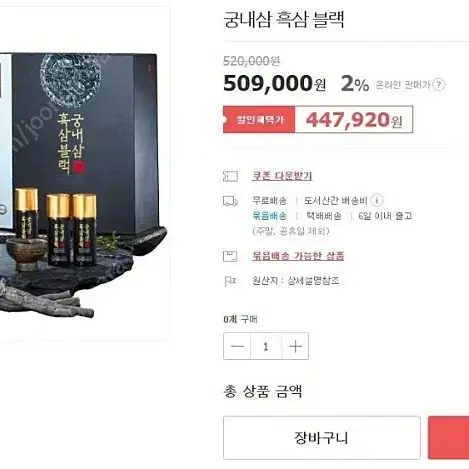Increase quantity with the plus button
This screenshot has width=469, height=469.
[x=295, y=346]
